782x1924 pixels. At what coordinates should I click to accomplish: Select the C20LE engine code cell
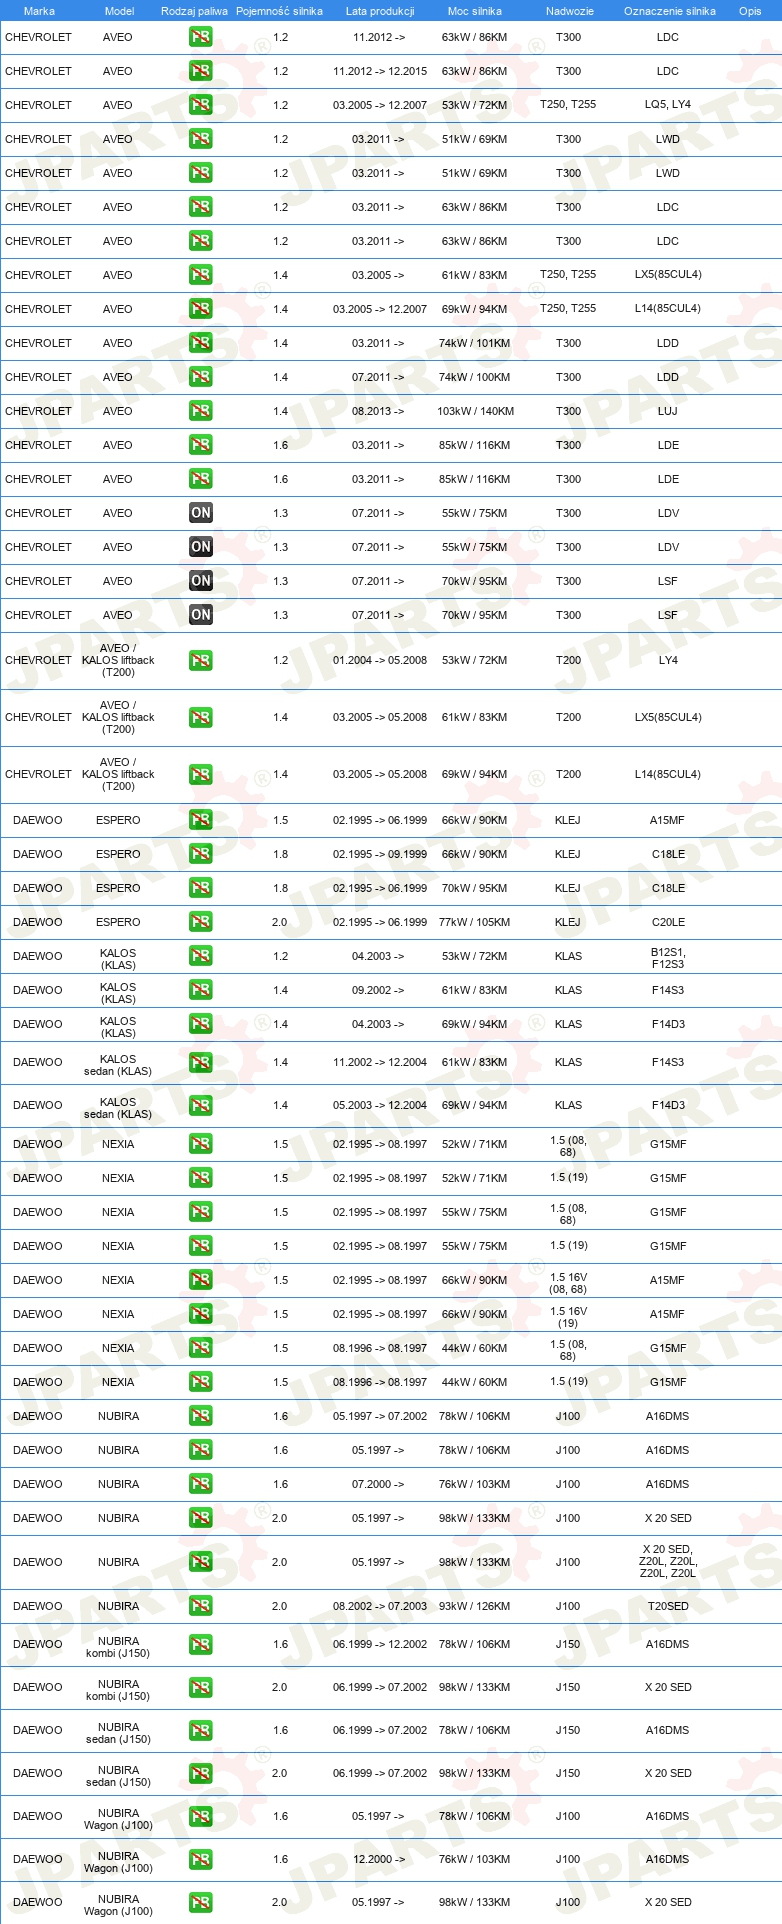coord(668,922)
